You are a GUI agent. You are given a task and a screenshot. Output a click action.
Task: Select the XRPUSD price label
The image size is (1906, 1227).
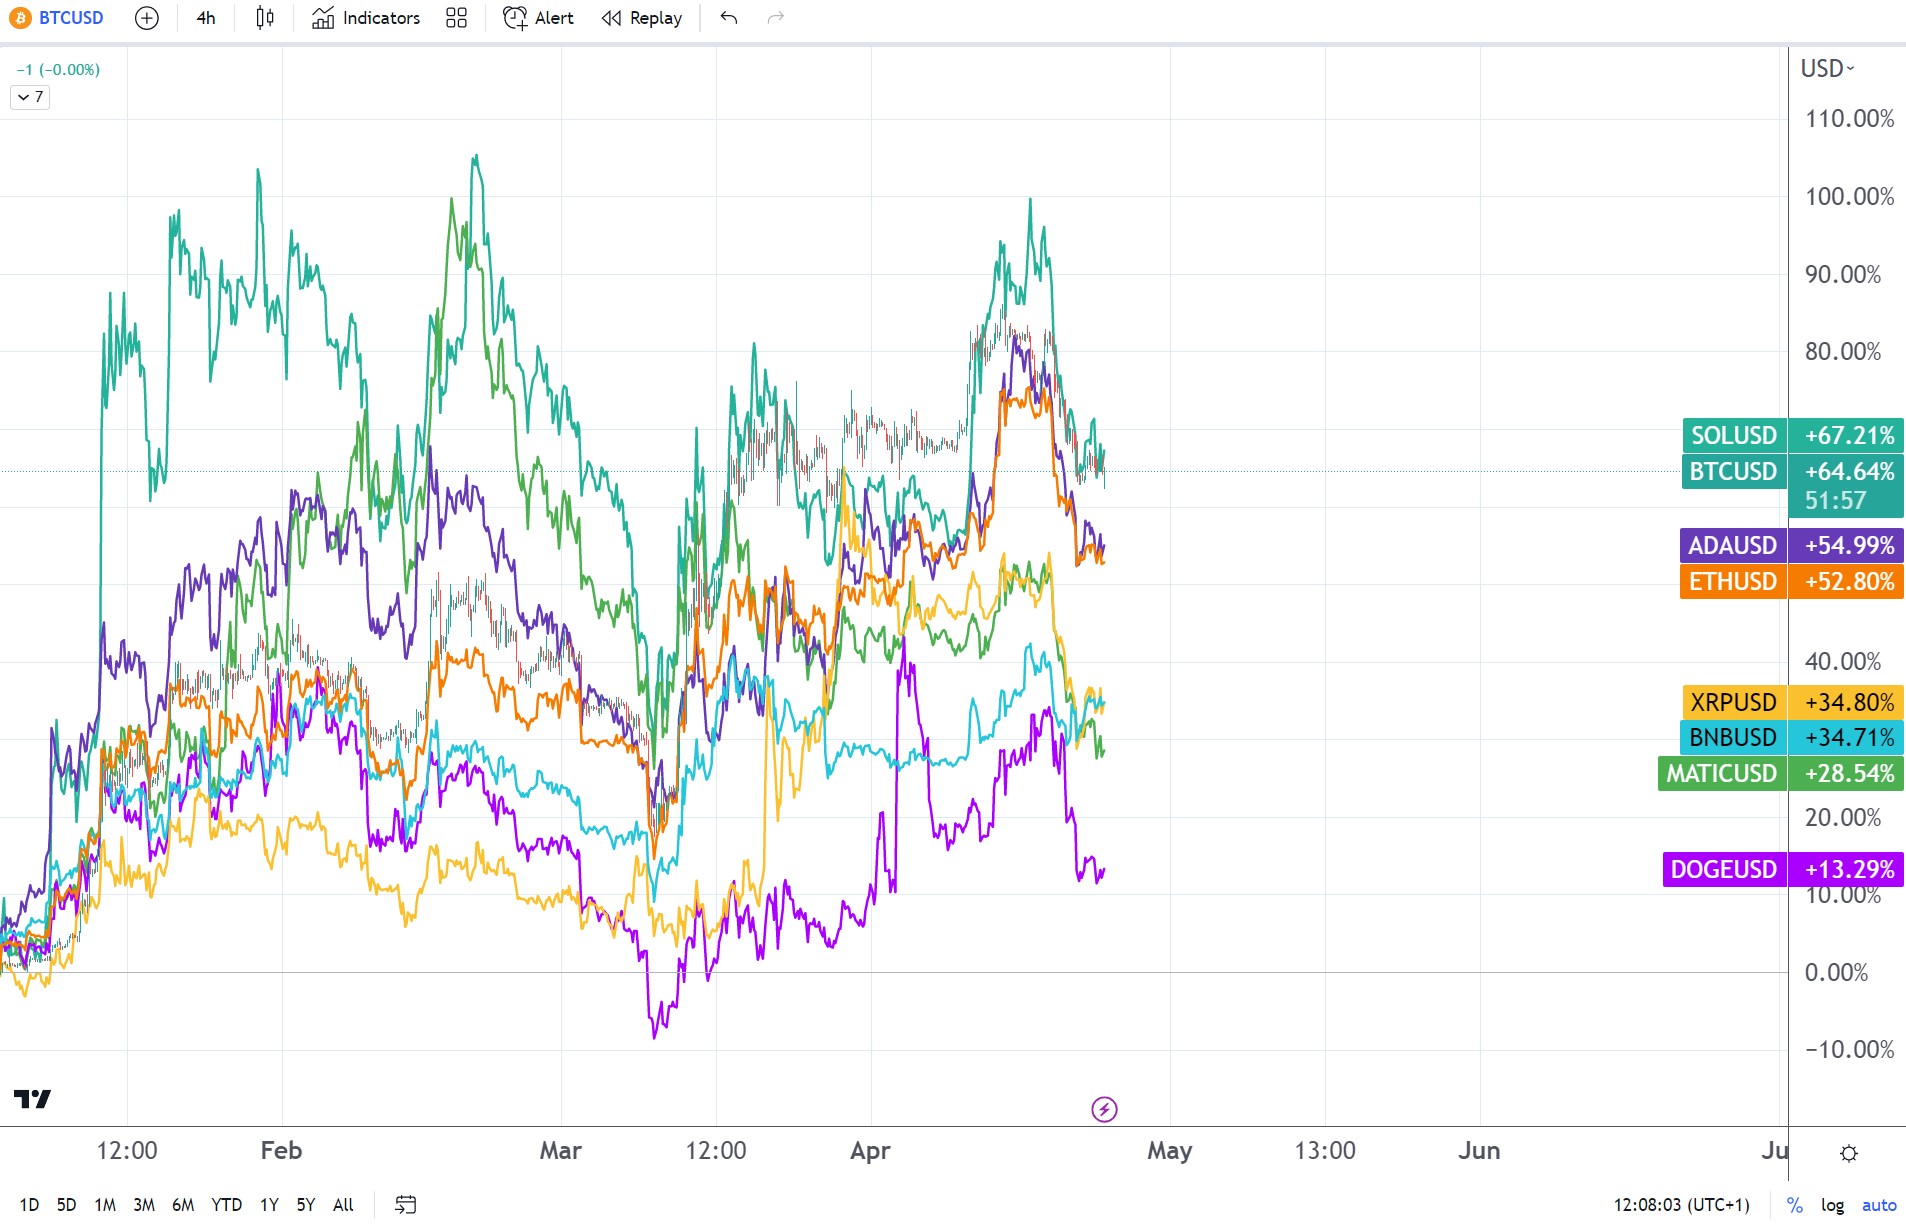tap(1734, 702)
